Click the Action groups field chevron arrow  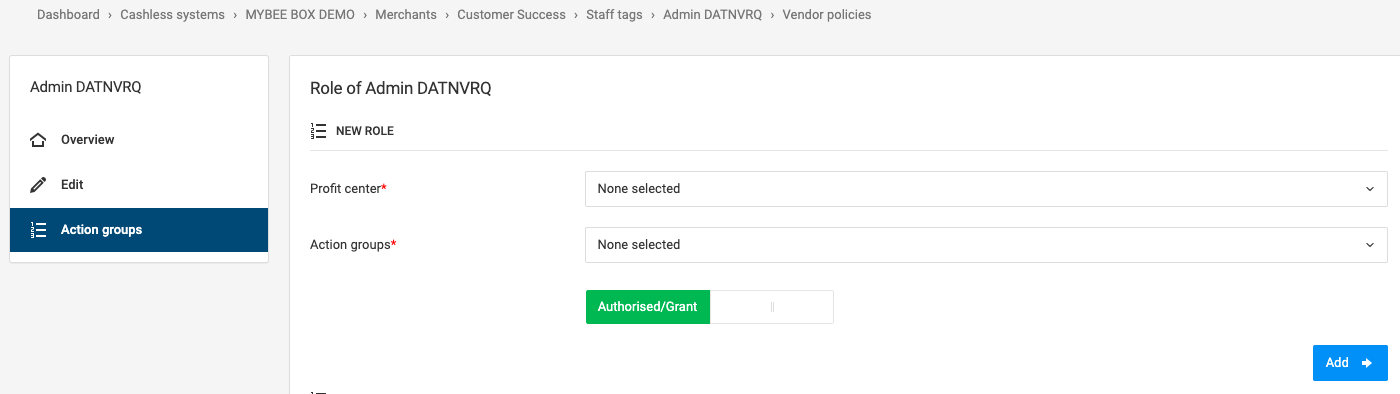(1369, 244)
